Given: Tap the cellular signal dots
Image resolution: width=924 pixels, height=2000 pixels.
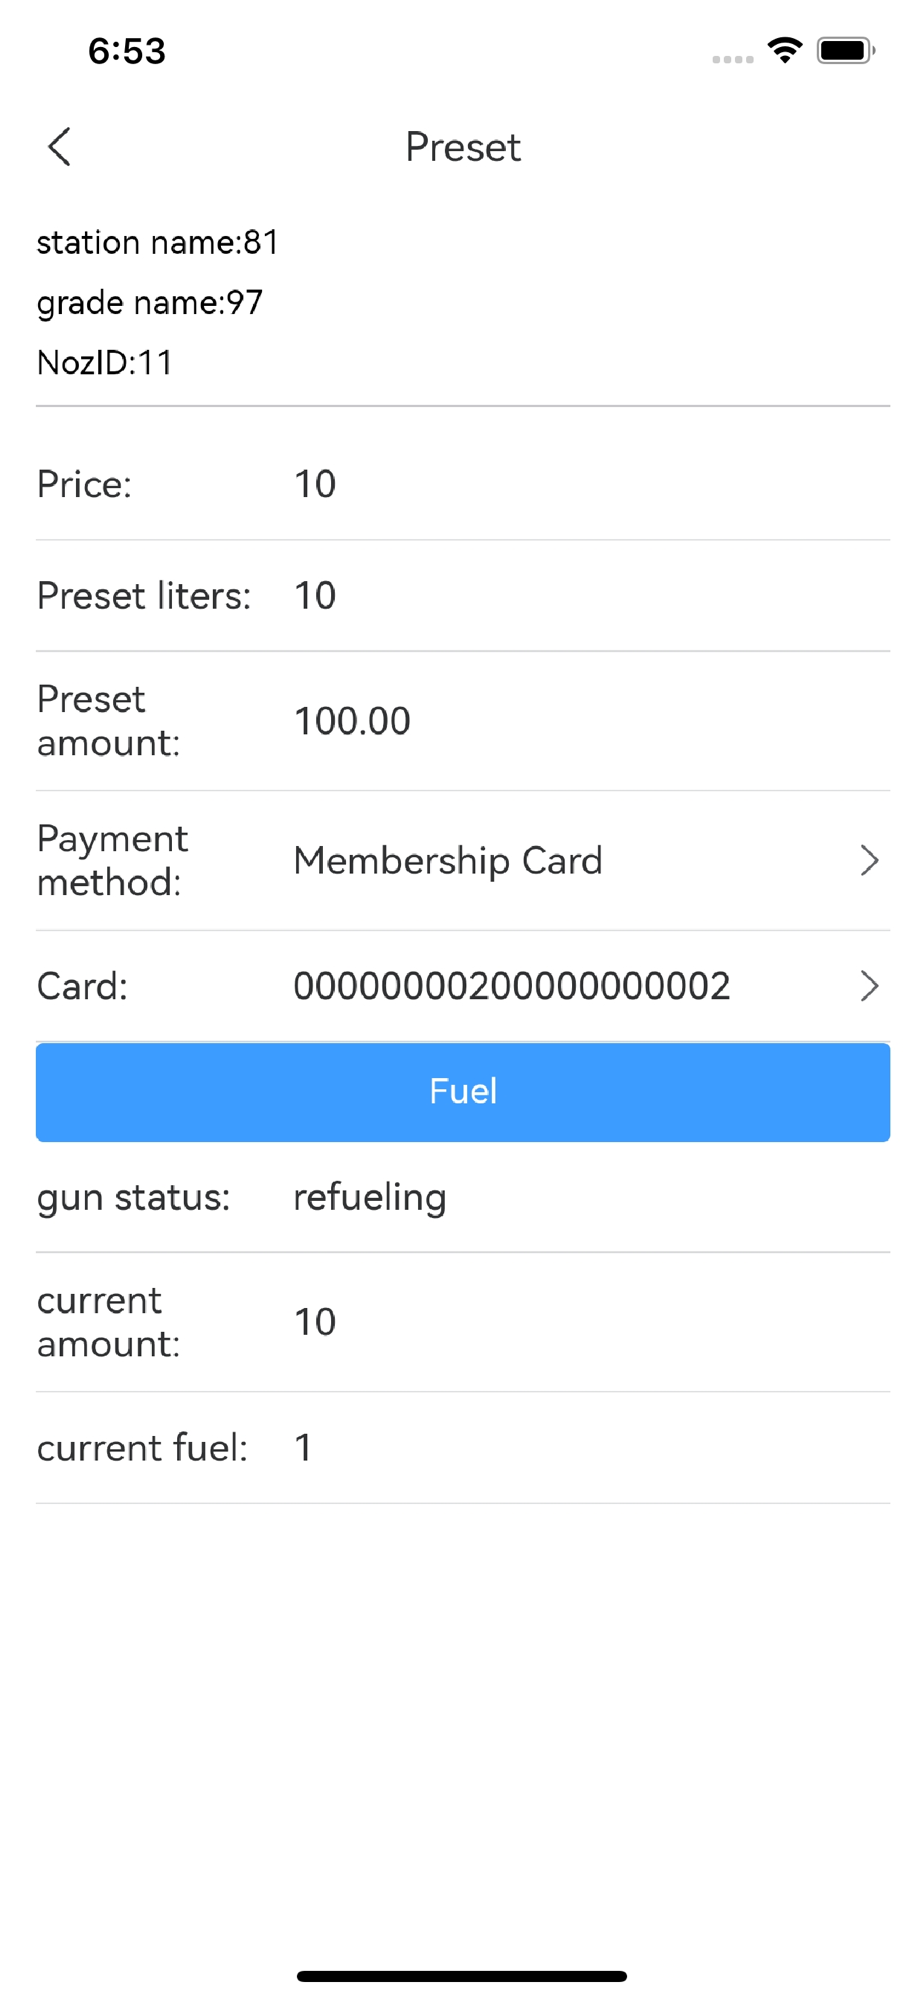Looking at the screenshot, I should 733,59.
